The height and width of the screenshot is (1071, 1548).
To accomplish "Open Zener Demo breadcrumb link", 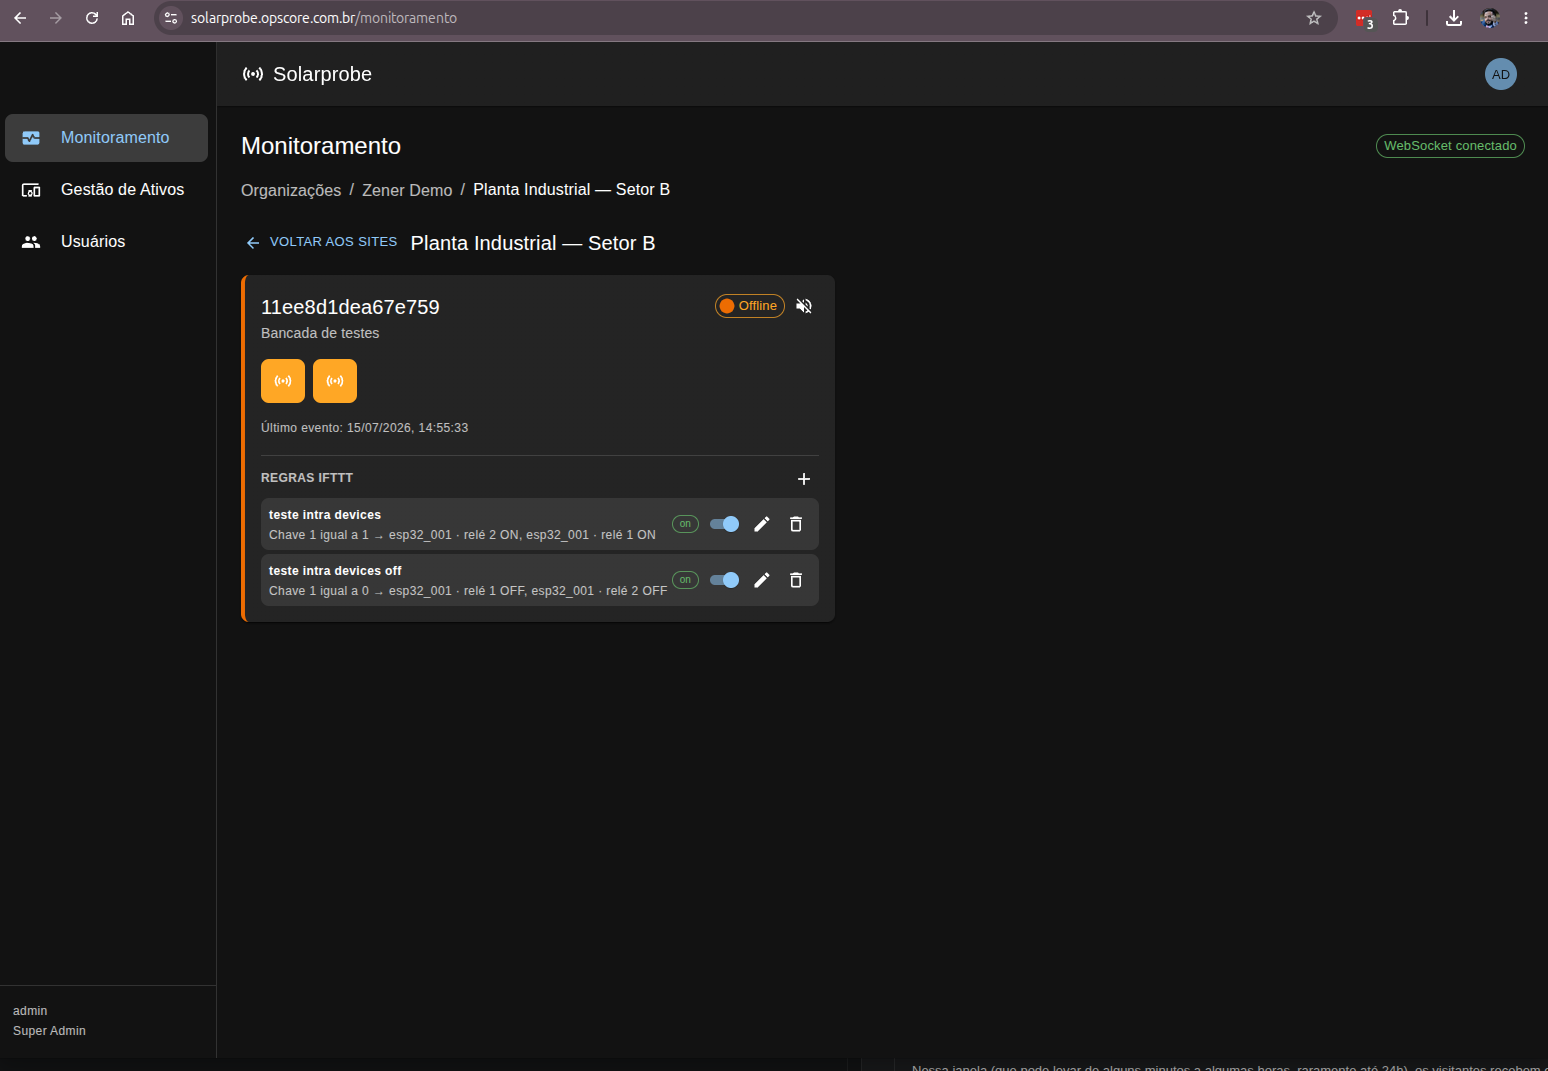I will [x=407, y=190].
